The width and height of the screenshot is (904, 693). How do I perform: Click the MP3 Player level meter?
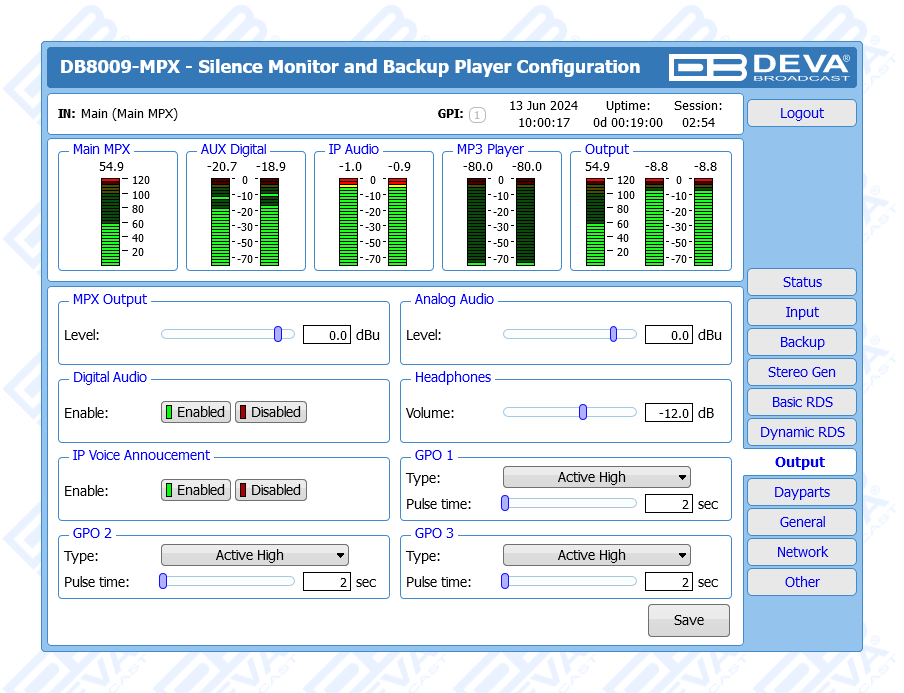[x=500, y=221]
